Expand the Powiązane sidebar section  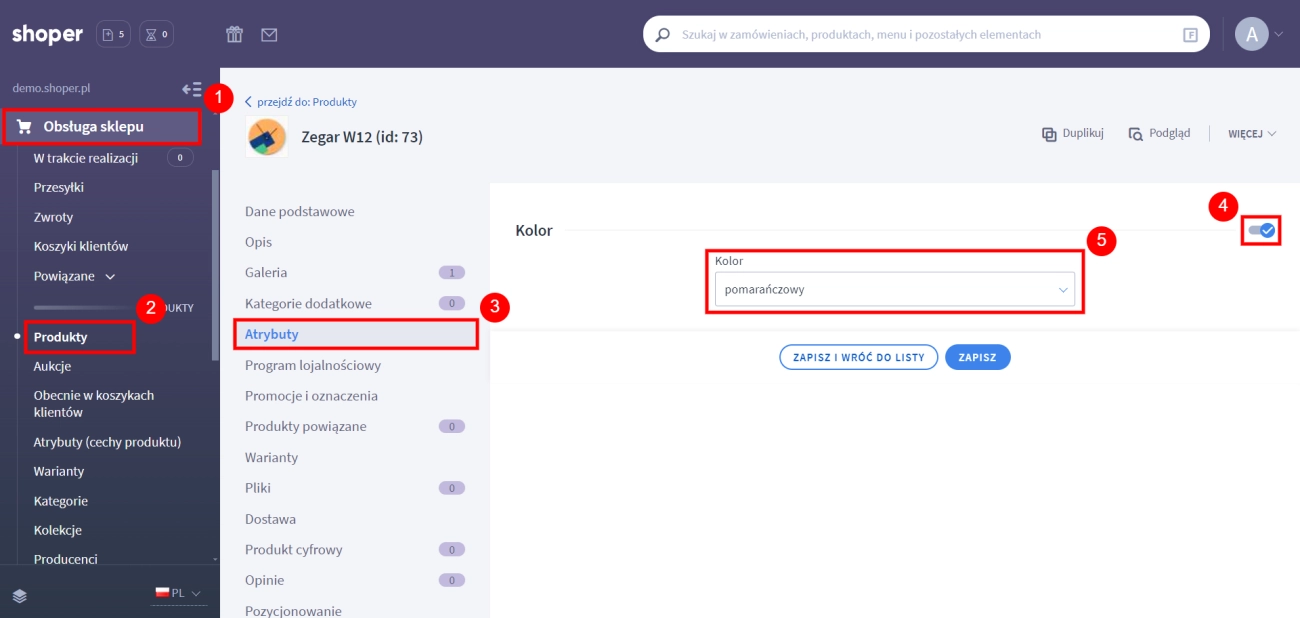(74, 276)
